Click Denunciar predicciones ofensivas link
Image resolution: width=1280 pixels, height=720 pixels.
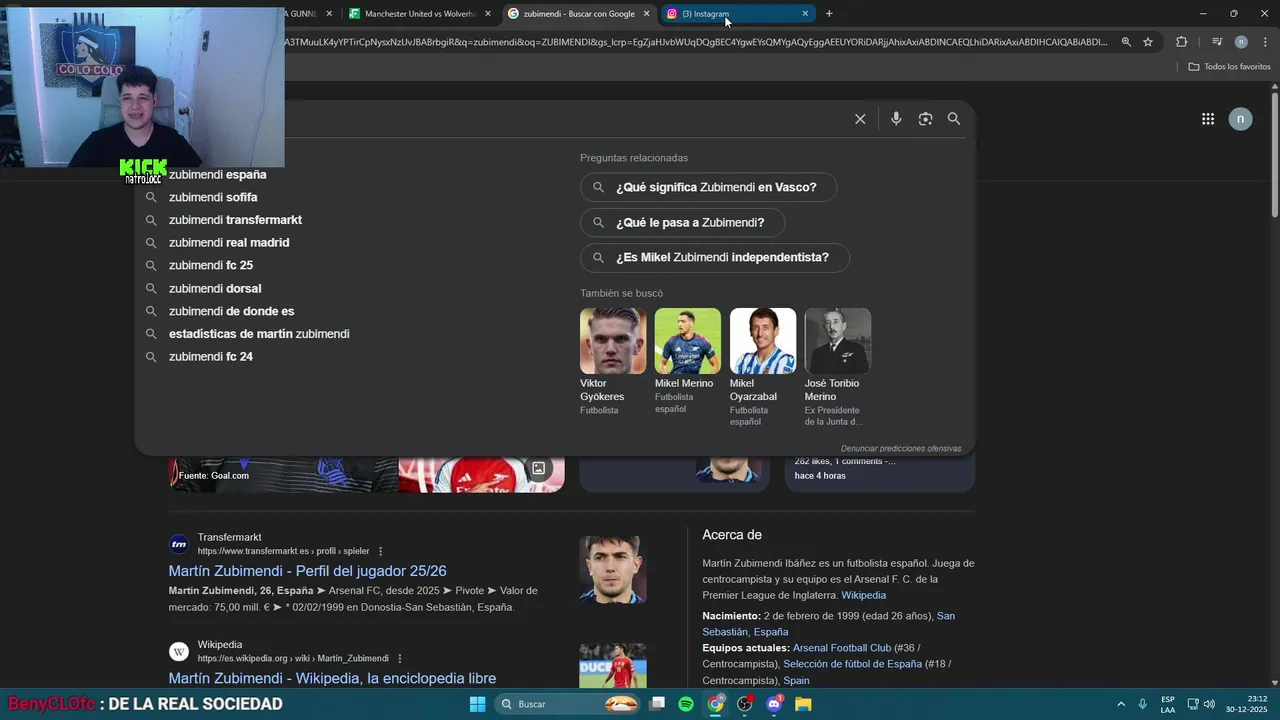(901, 449)
